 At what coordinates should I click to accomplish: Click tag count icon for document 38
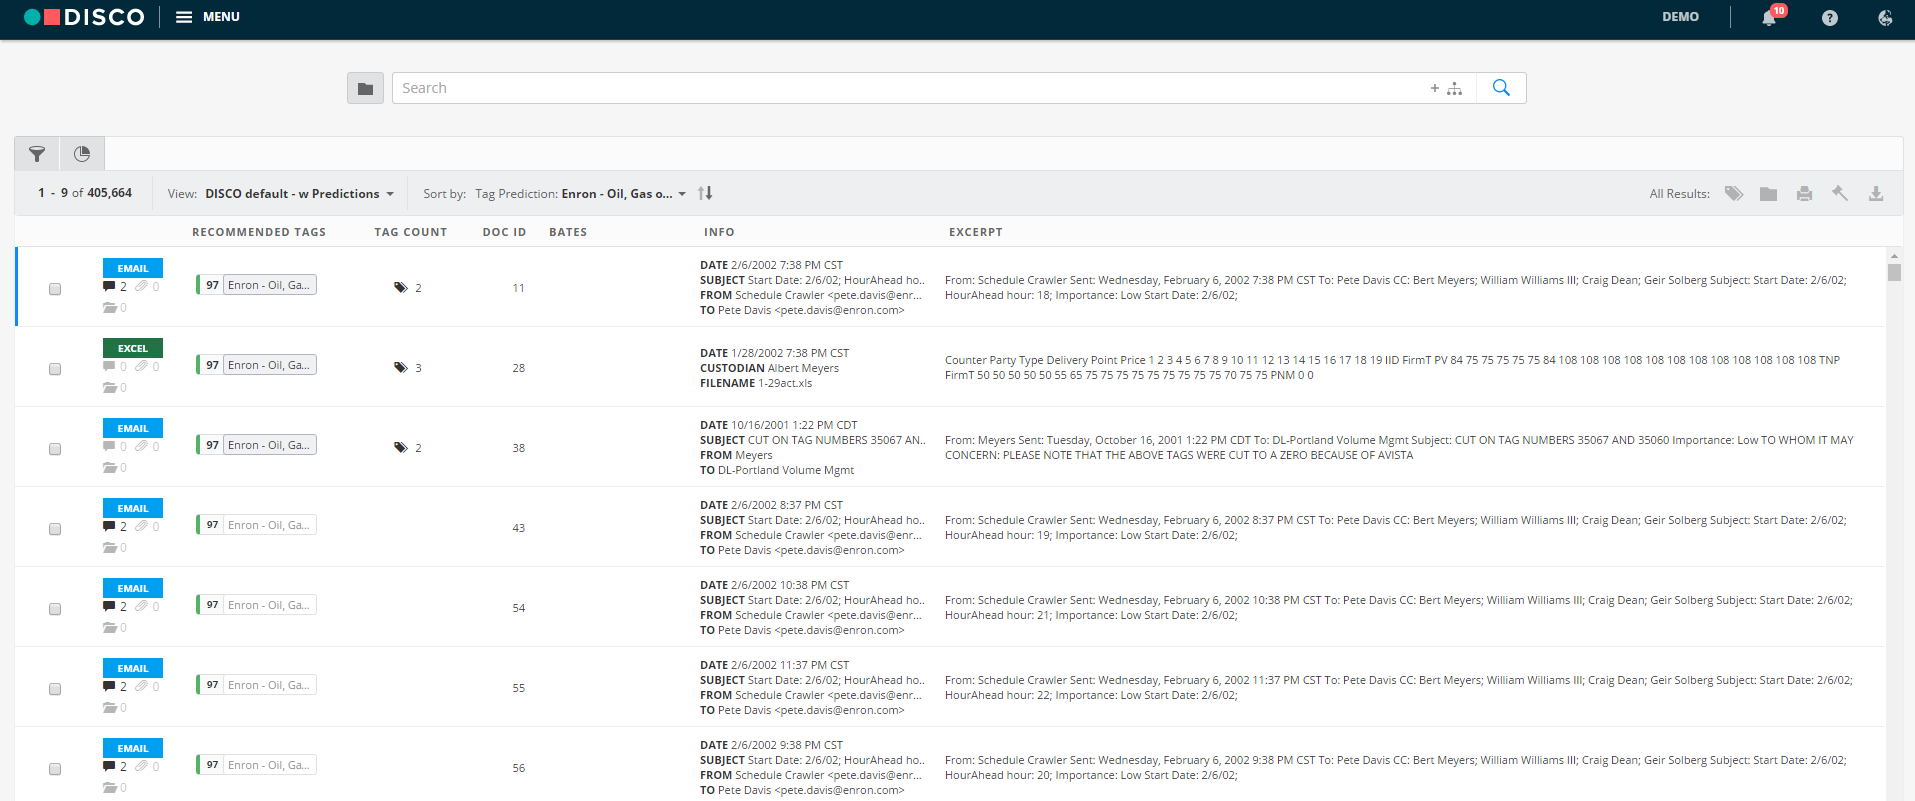pyautogui.click(x=401, y=448)
